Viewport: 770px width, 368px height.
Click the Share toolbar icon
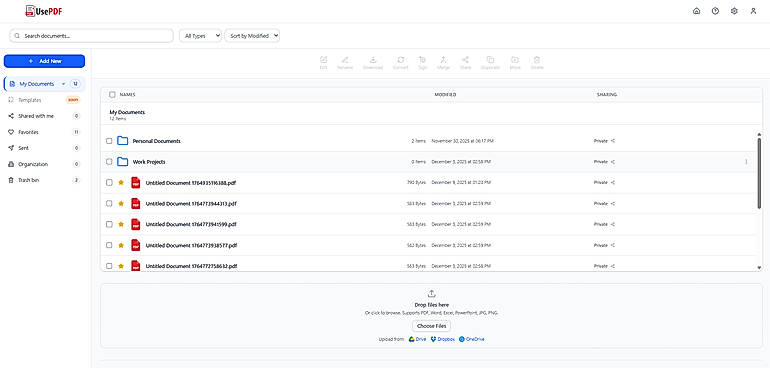tap(465, 63)
